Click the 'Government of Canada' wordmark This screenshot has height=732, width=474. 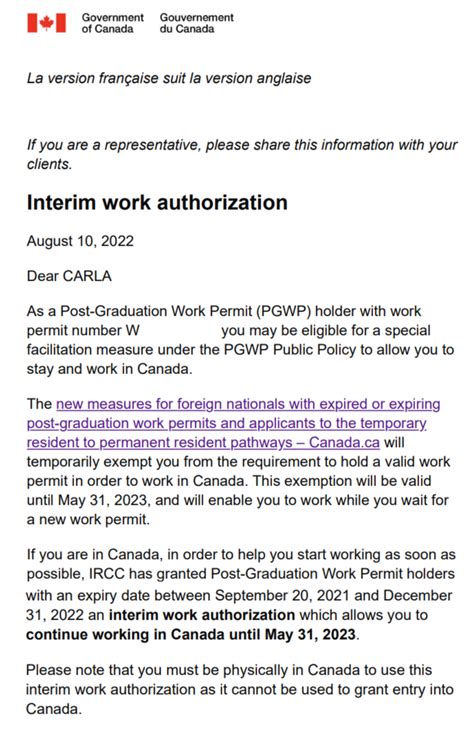pyautogui.click(x=113, y=23)
